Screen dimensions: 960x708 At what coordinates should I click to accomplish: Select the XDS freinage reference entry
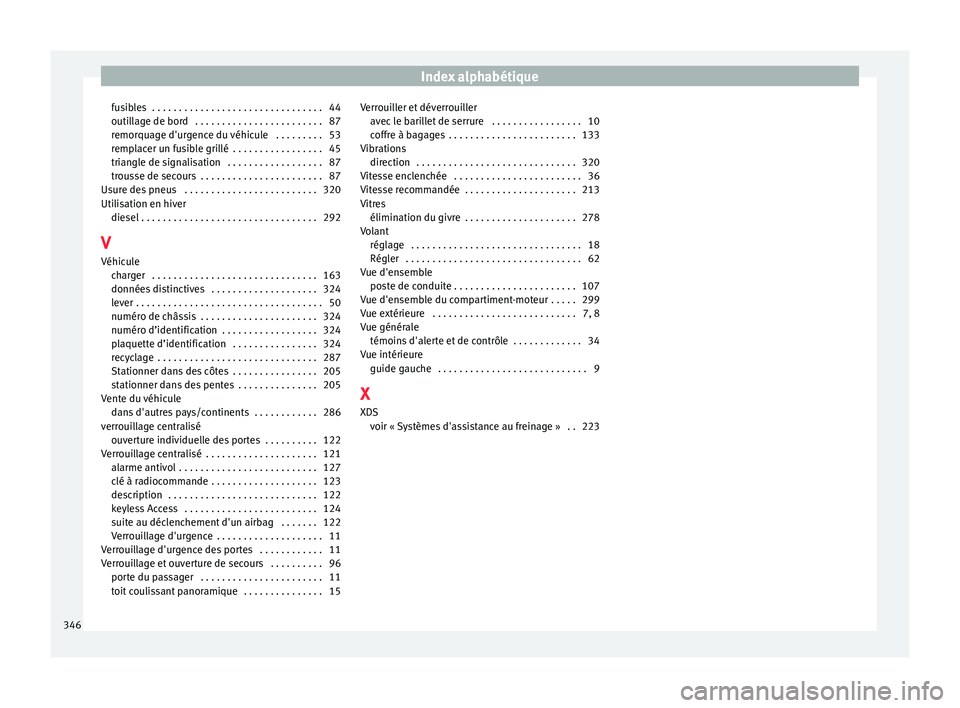(485, 426)
